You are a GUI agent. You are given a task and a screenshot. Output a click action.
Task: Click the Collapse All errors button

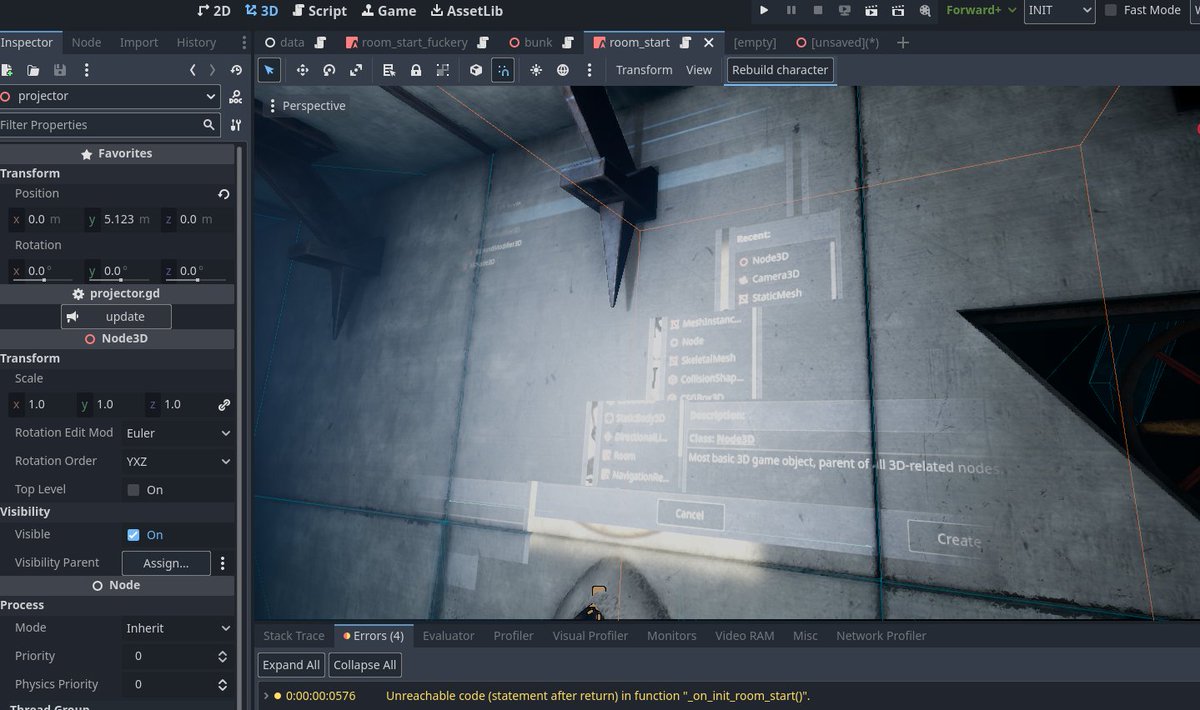(365, 665)
